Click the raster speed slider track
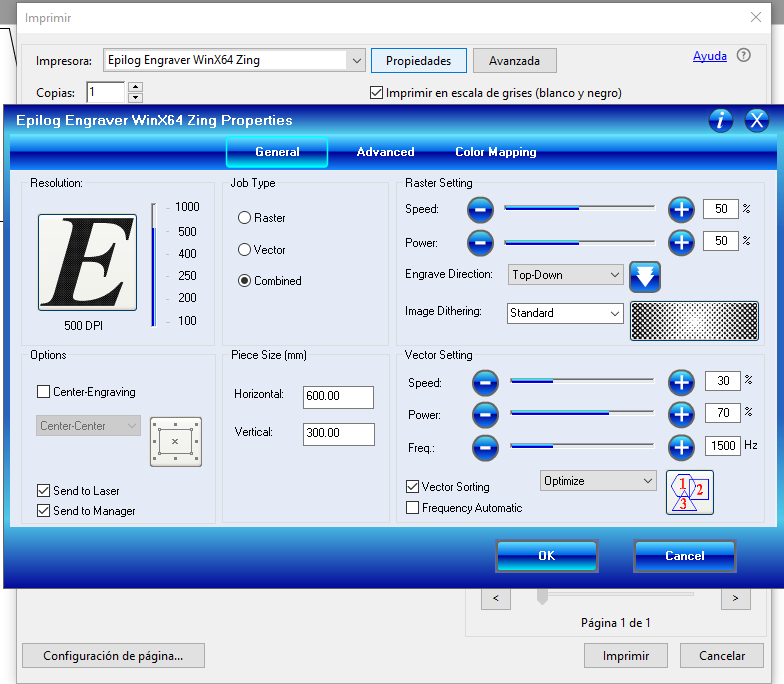 point(580,208)
